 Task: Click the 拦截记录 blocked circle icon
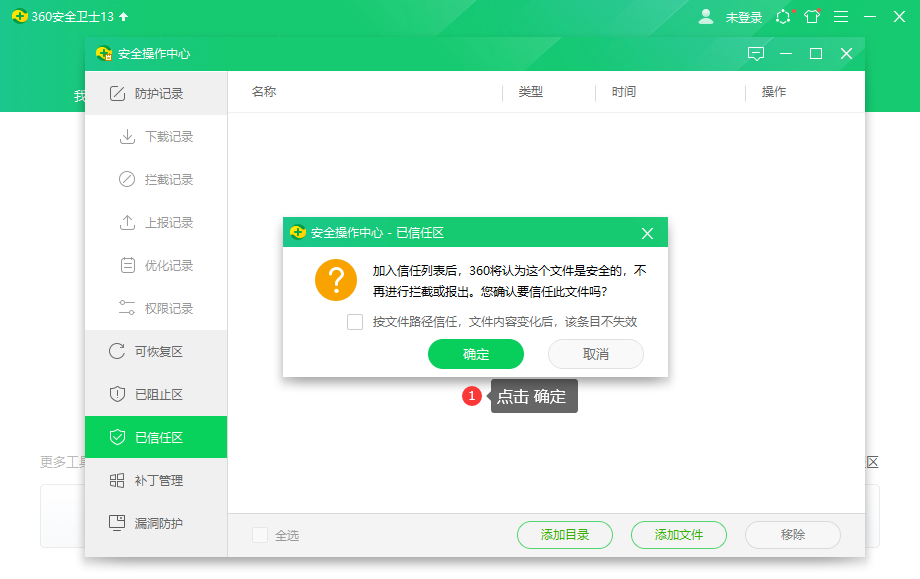(127, 180)
